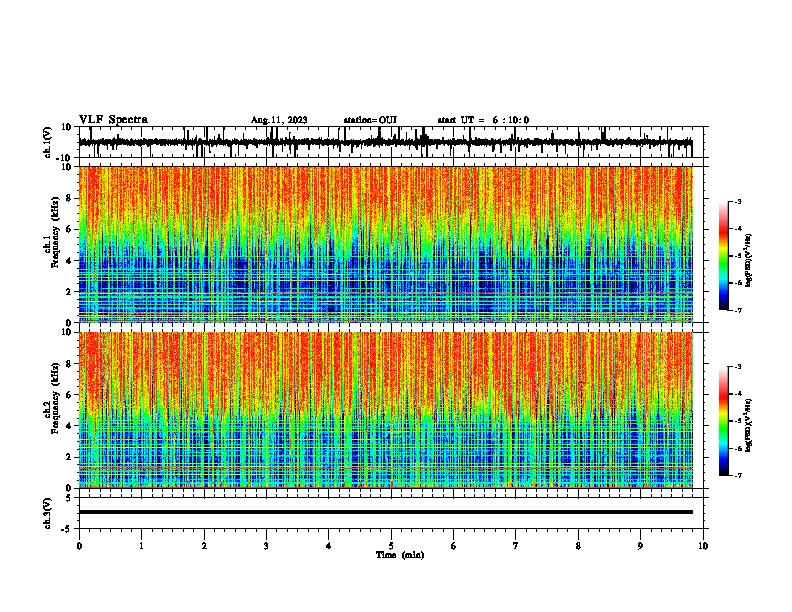Click time axis tick label "8"
792x612 pixels.
578,546
